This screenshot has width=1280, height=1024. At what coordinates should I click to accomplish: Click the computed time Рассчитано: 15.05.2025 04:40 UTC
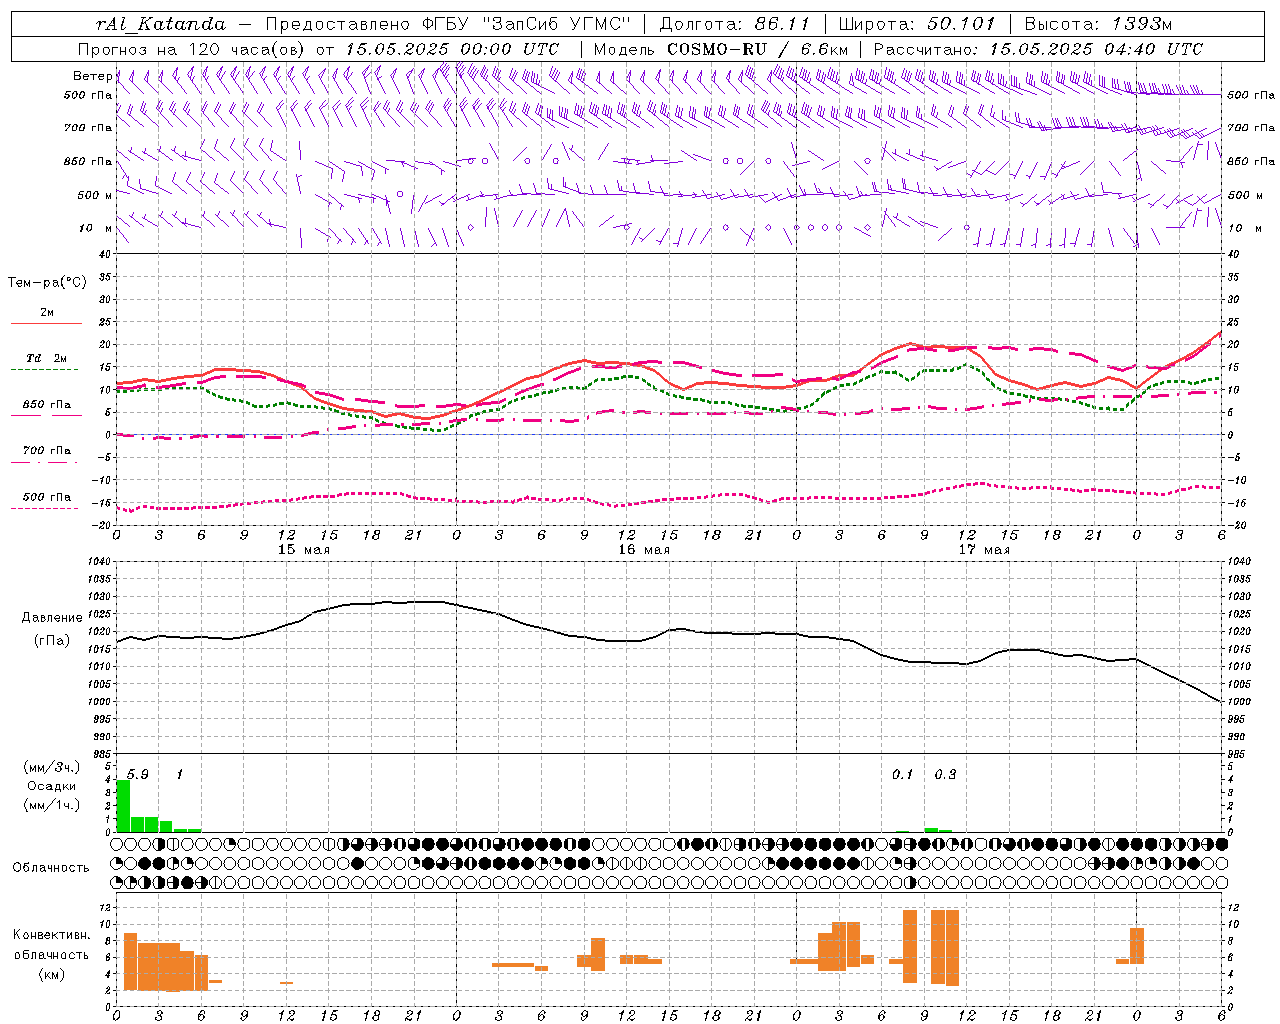pos(1038,49)
